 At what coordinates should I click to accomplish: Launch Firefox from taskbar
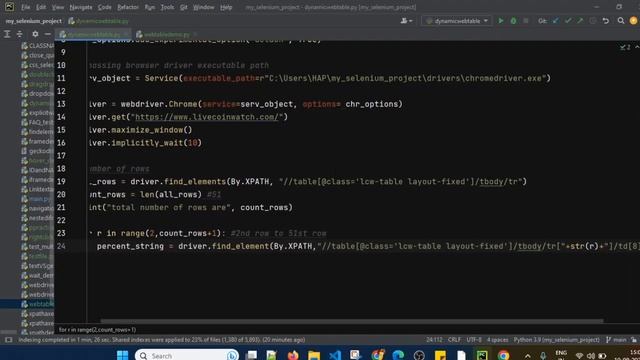click(293, 355)
